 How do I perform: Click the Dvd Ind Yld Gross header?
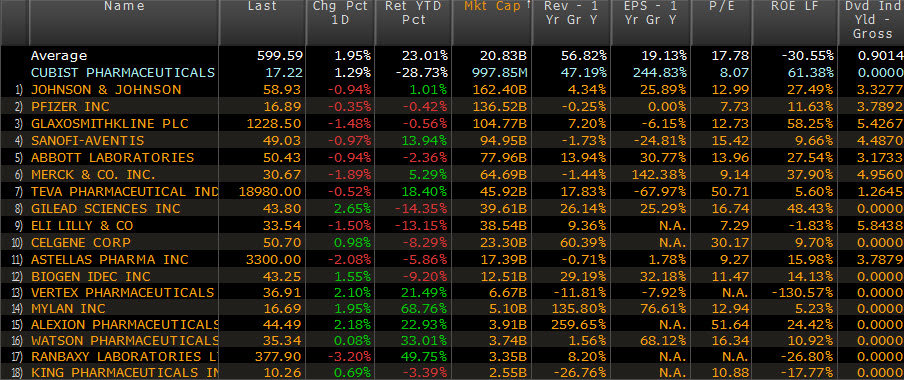coord(871,22)
